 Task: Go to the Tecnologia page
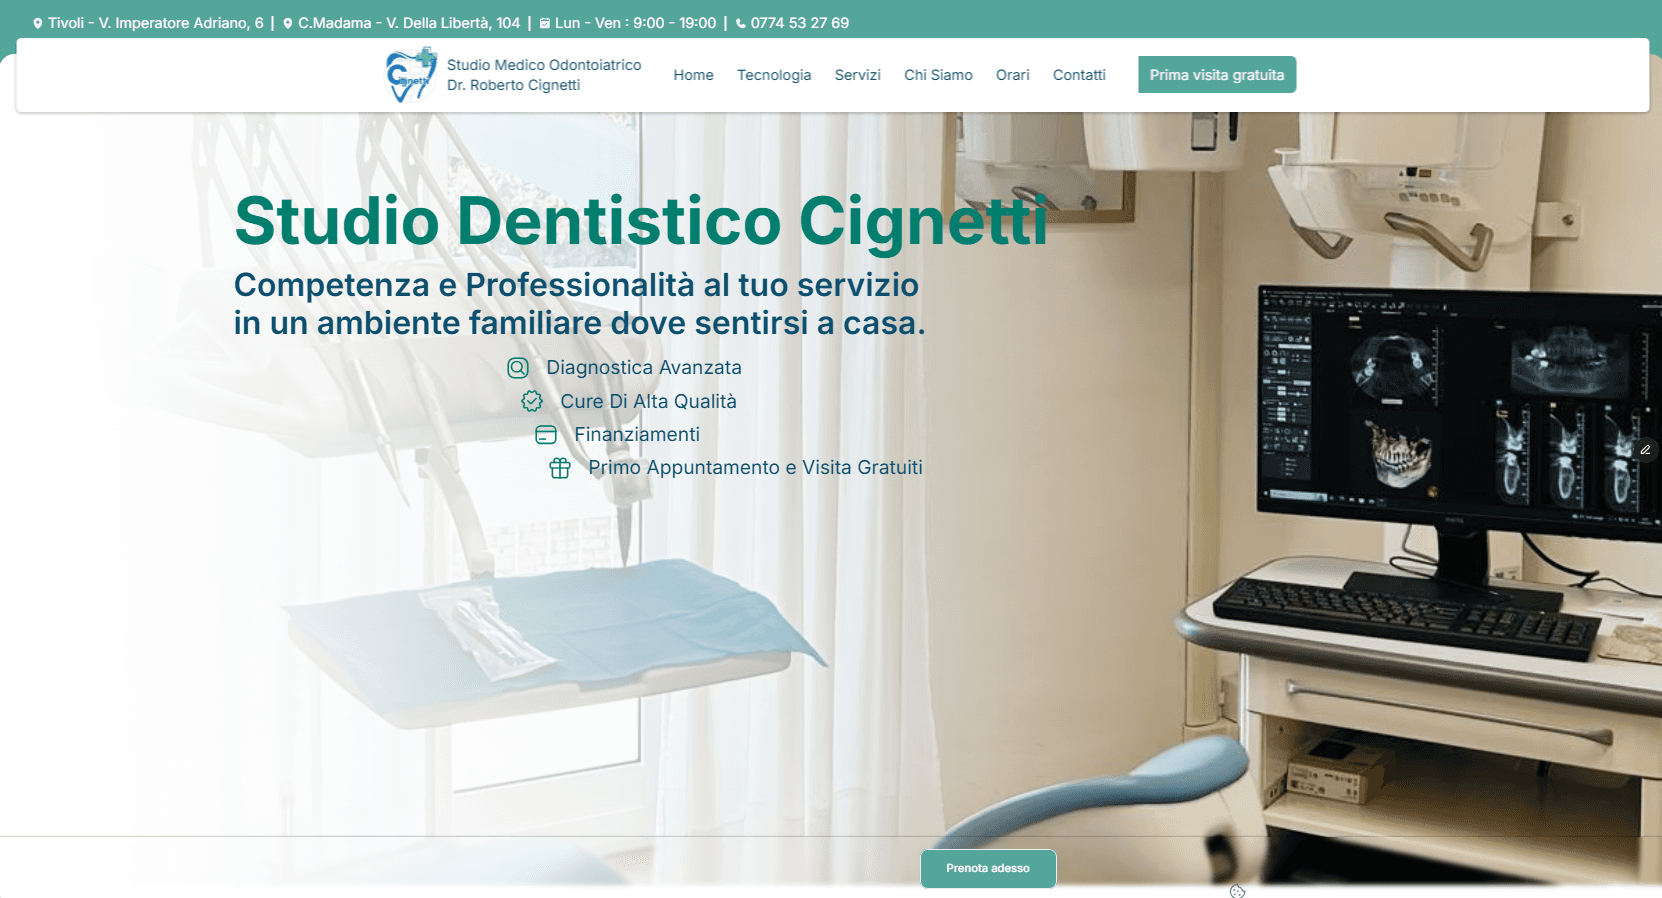pyautogui.click(x=774, y=75)
